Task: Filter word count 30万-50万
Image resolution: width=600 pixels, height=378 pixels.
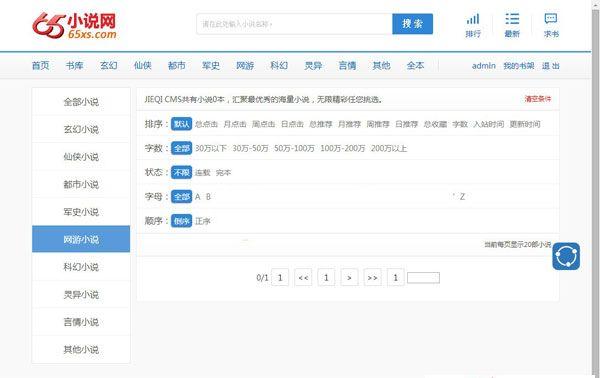Action: click(251, 148)
